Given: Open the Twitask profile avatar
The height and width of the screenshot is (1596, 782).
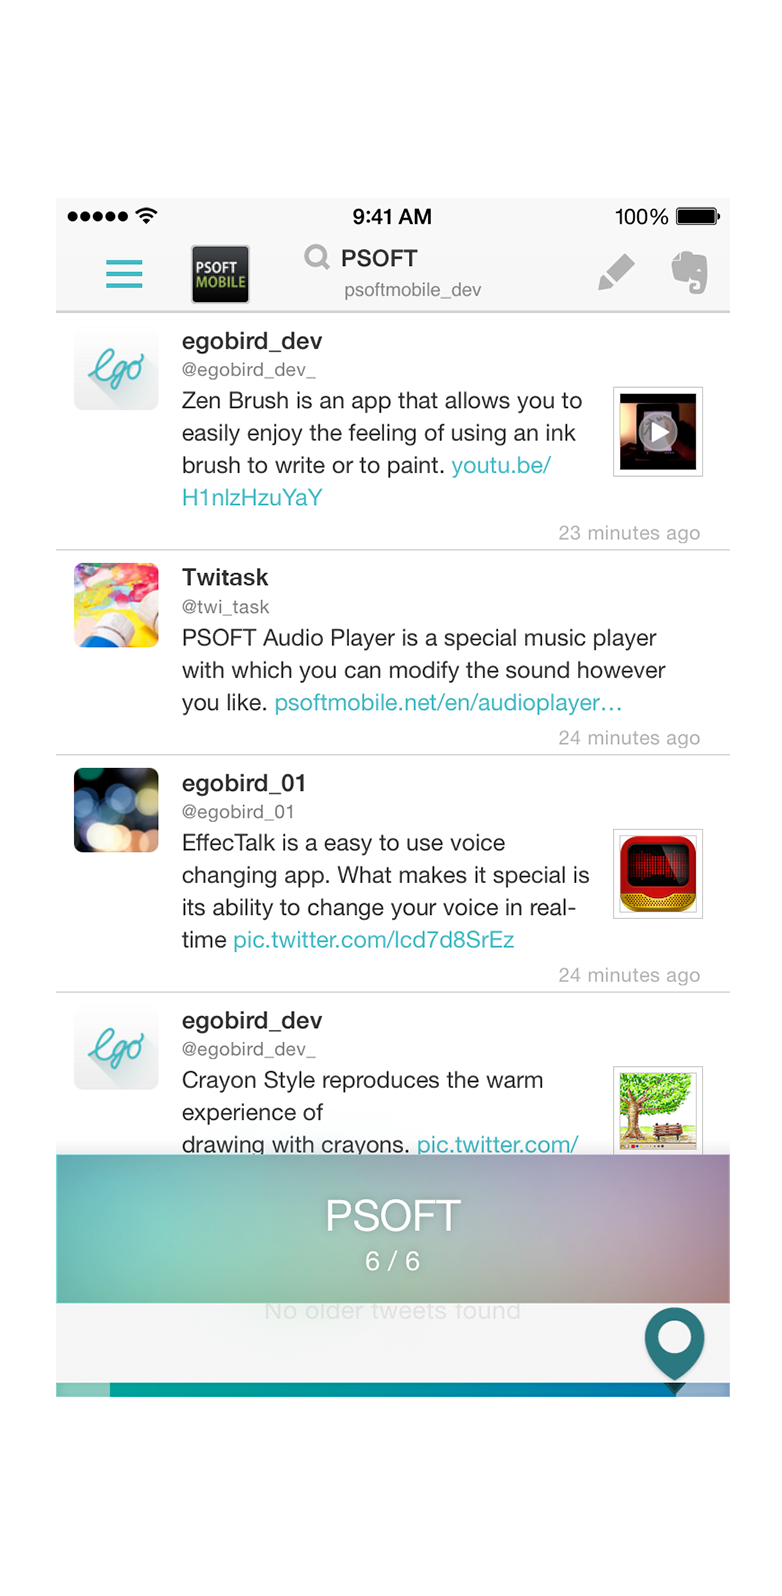Looking at the screenshot, I should (116, 605).
